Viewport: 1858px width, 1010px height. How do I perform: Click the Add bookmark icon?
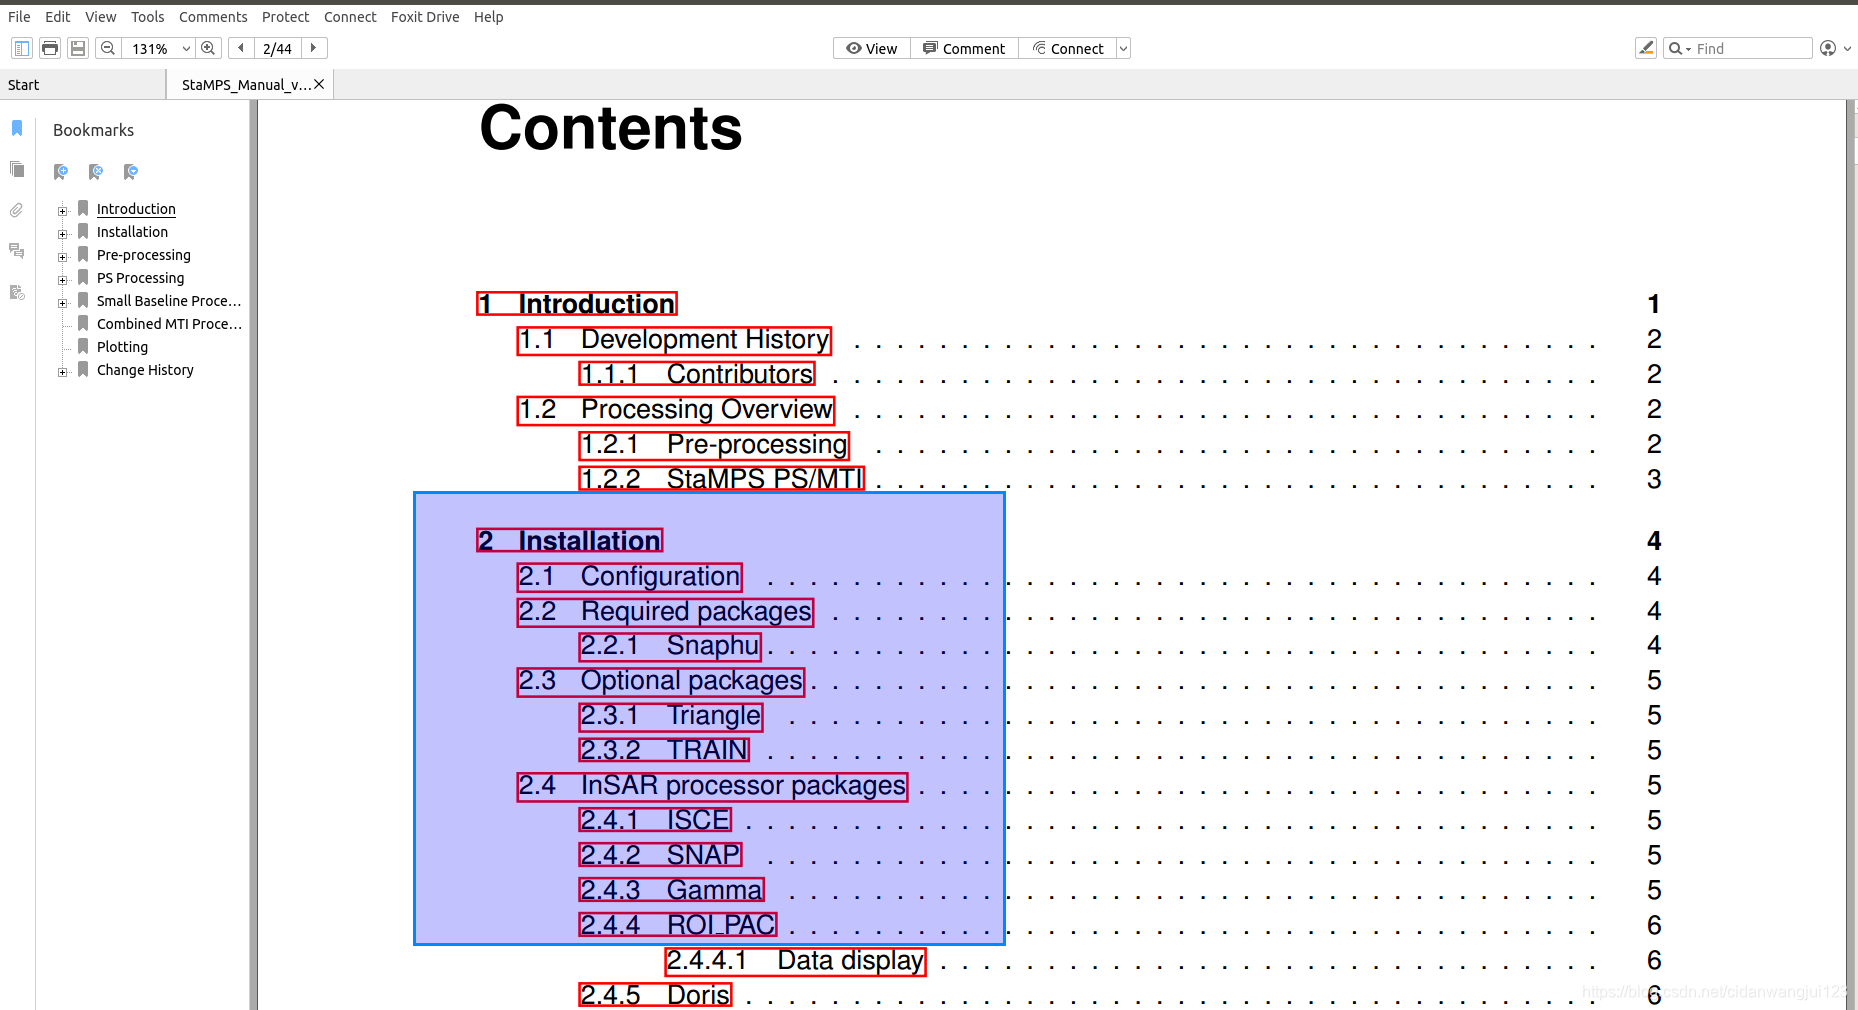(x=61, y=172)
